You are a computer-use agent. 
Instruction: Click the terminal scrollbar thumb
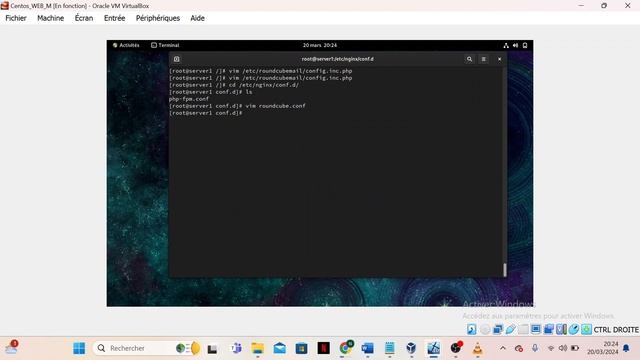coord(505,269)
